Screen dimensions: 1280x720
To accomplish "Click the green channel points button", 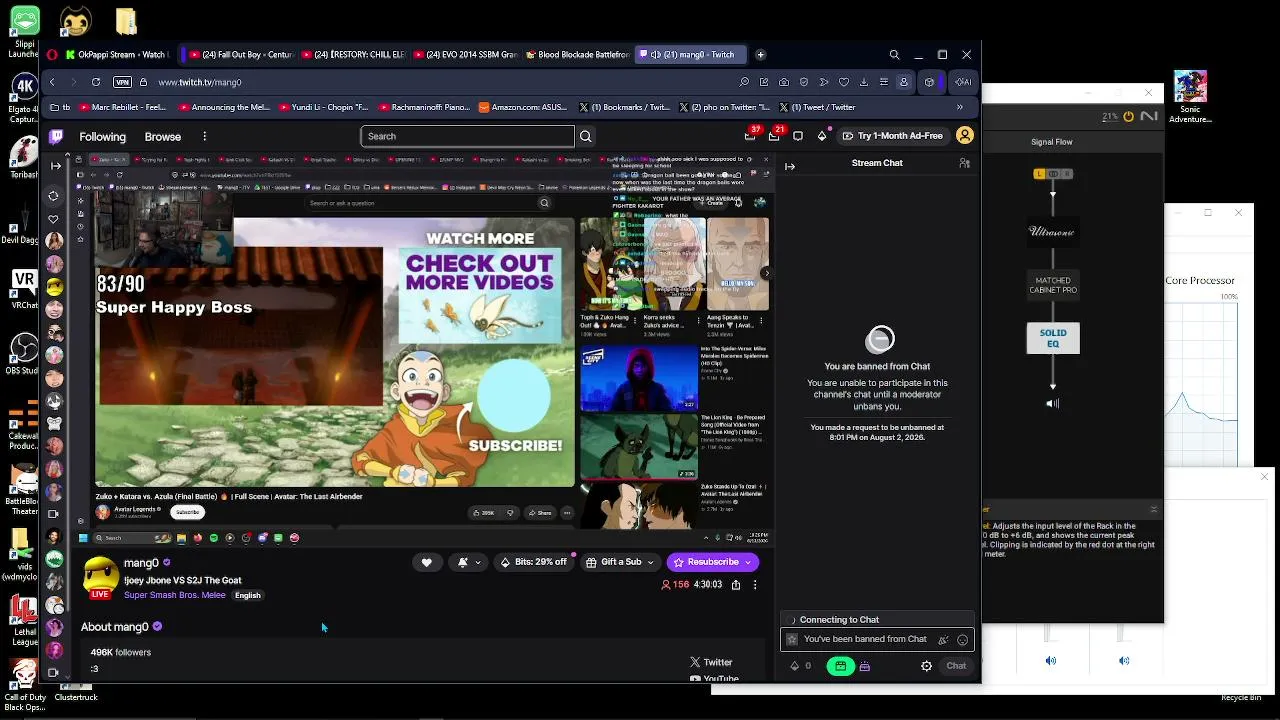I will (x=841, y=666).
